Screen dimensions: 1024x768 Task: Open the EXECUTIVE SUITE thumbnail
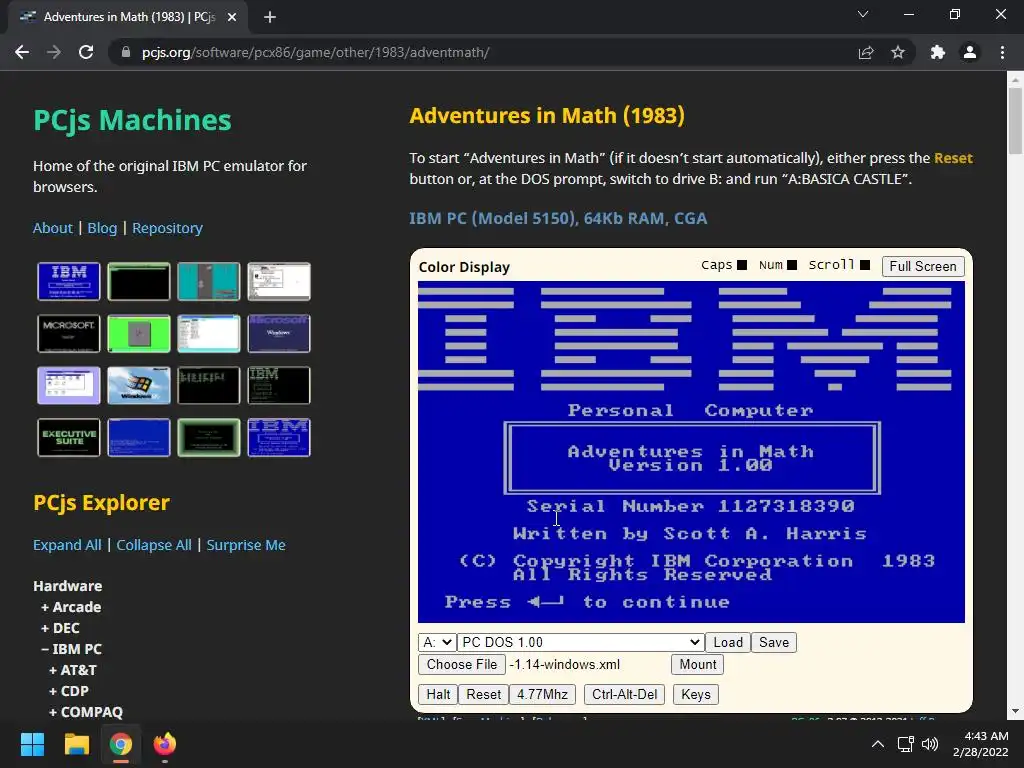pyautogui.click(x=69, y=438)
